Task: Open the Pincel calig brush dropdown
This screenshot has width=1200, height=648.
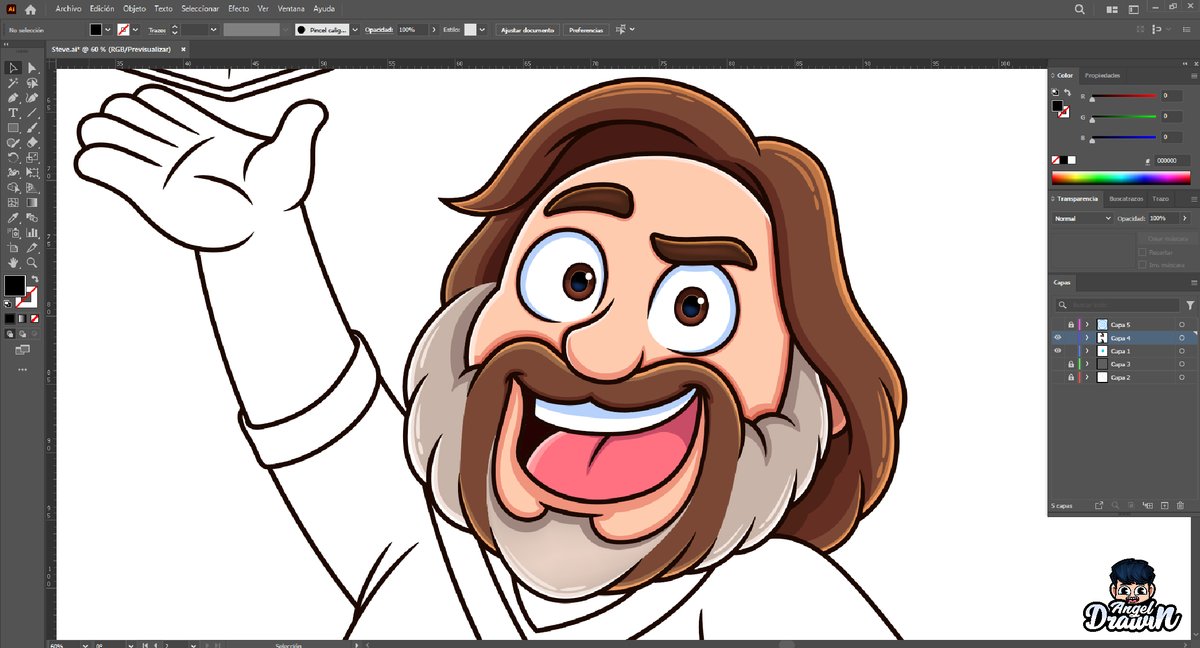Action: coord(355,30)
